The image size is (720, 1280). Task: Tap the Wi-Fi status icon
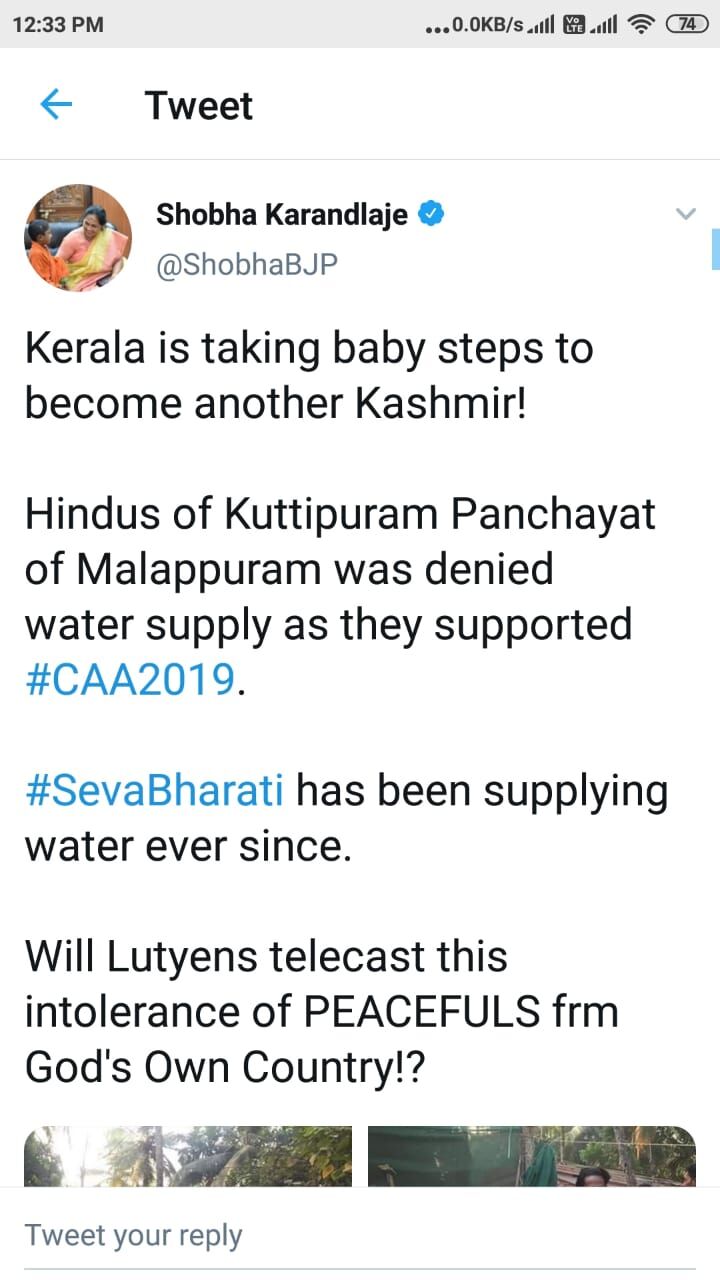640,24
